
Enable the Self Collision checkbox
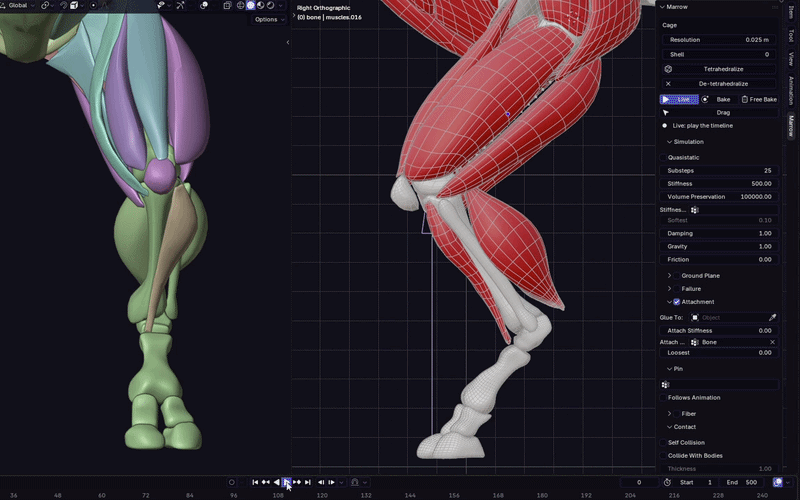(x=664, y=442)
